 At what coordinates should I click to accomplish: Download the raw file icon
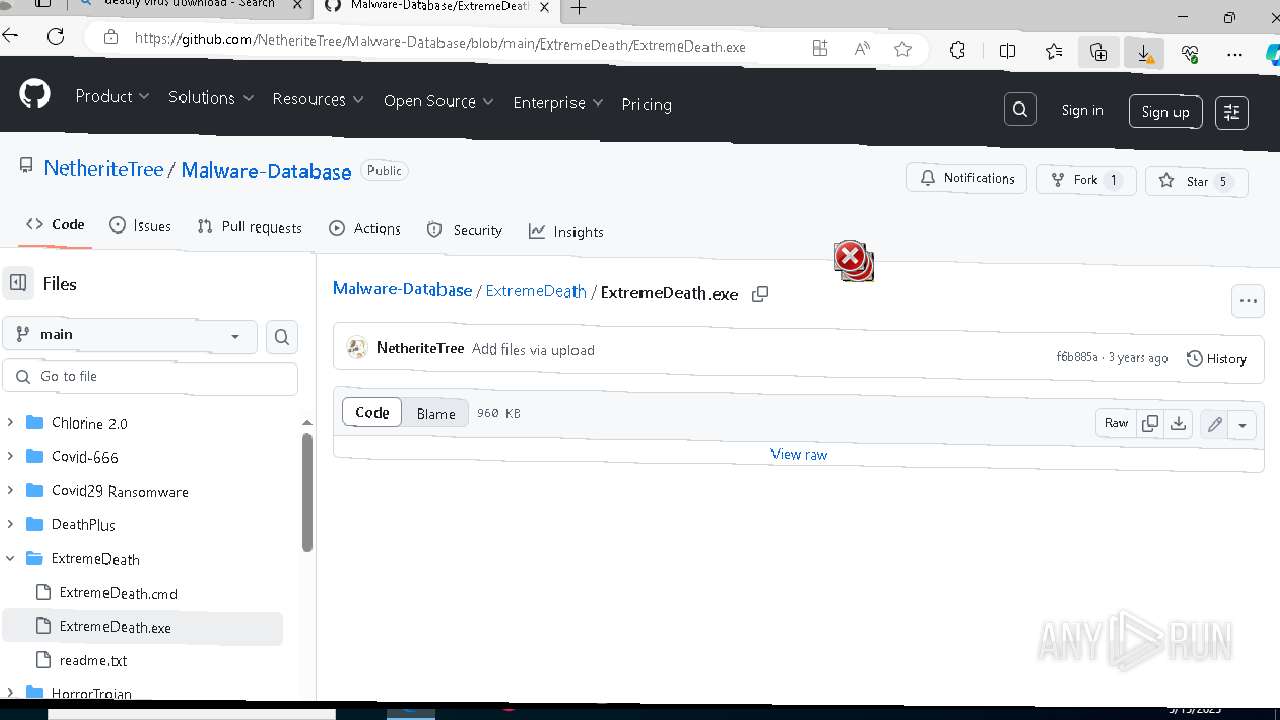click(1179, 424)
